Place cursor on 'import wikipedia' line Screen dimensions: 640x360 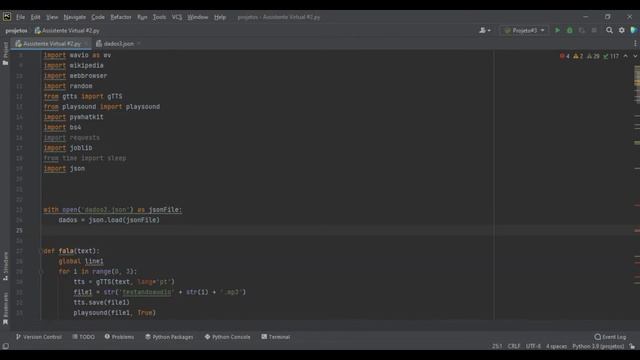coord(73,66)
